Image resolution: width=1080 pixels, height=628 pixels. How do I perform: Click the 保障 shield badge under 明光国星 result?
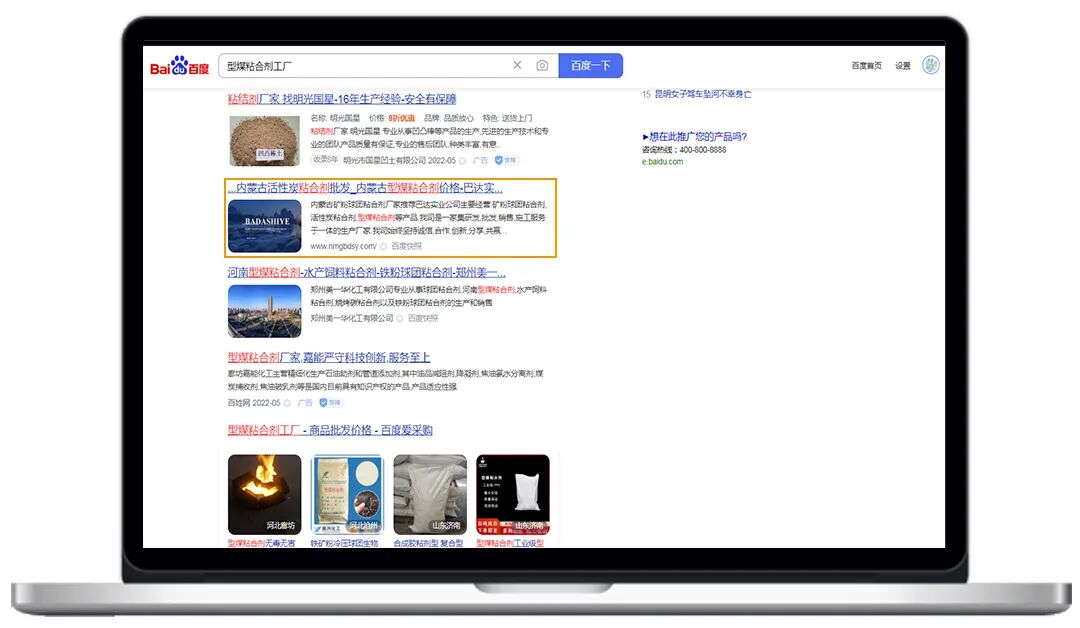[506, 160]
